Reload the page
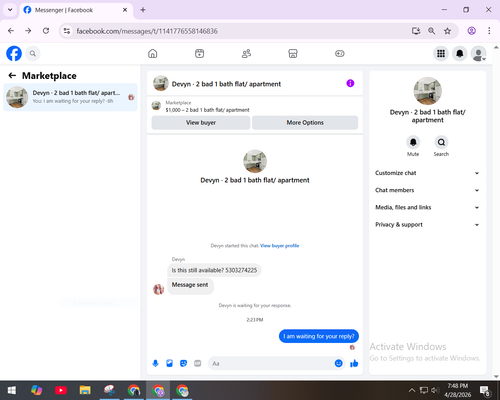 tap(46, 31)
